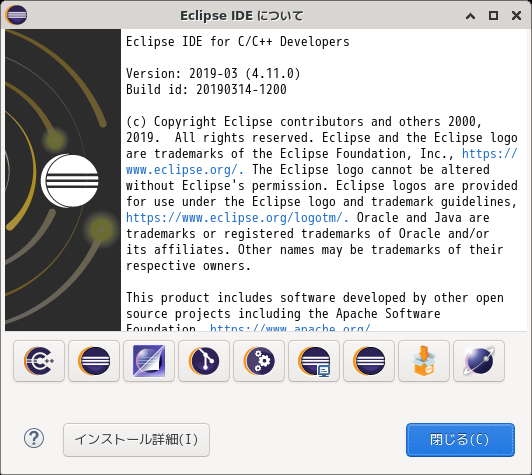
Task: Open the orange box download (Marketplace) feature icon
Action: (424, 361)
